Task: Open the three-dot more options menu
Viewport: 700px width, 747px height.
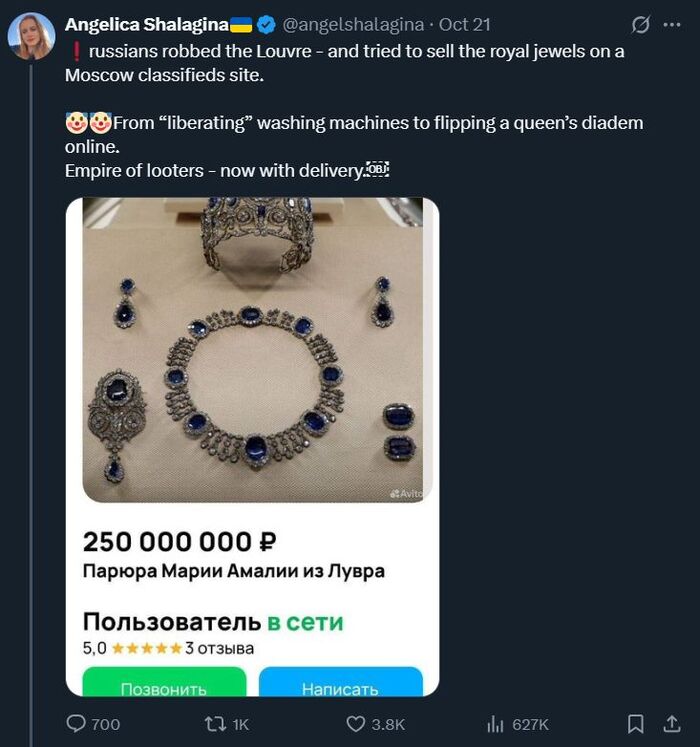Action: click(x=672, y=24)
